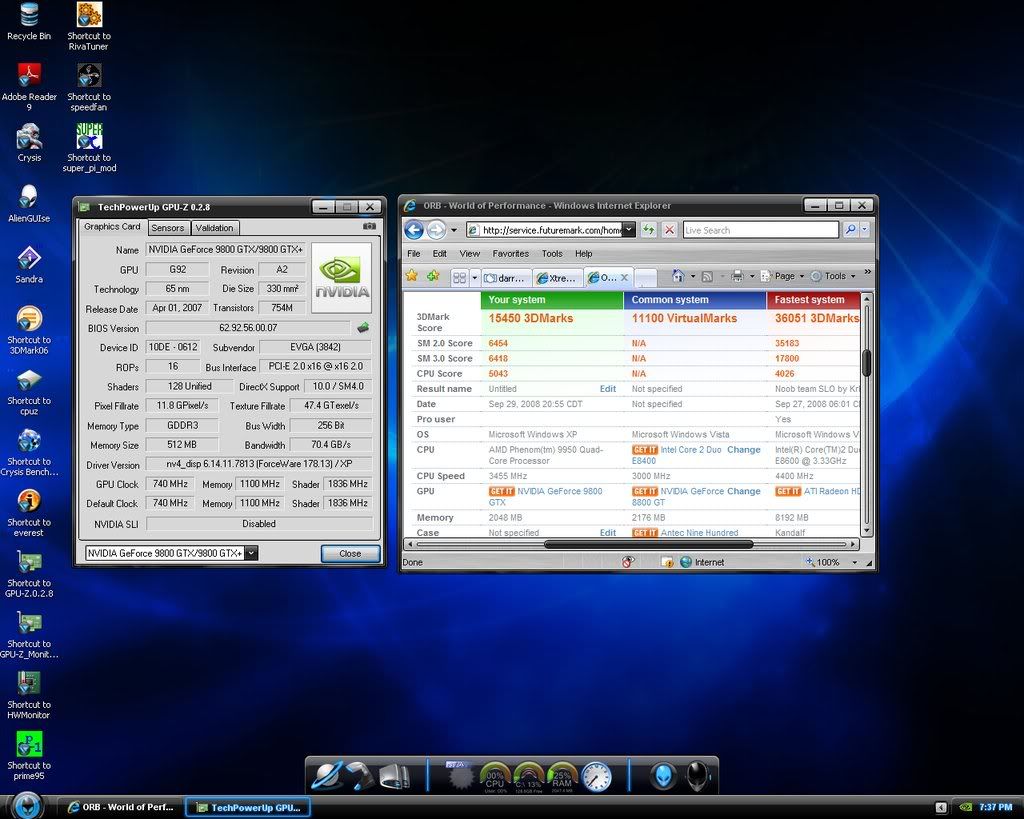This screenshot has height=819, width=1024.
Task: Refresh the ORB page in Internet Explorer
Action: click(648, 230)
